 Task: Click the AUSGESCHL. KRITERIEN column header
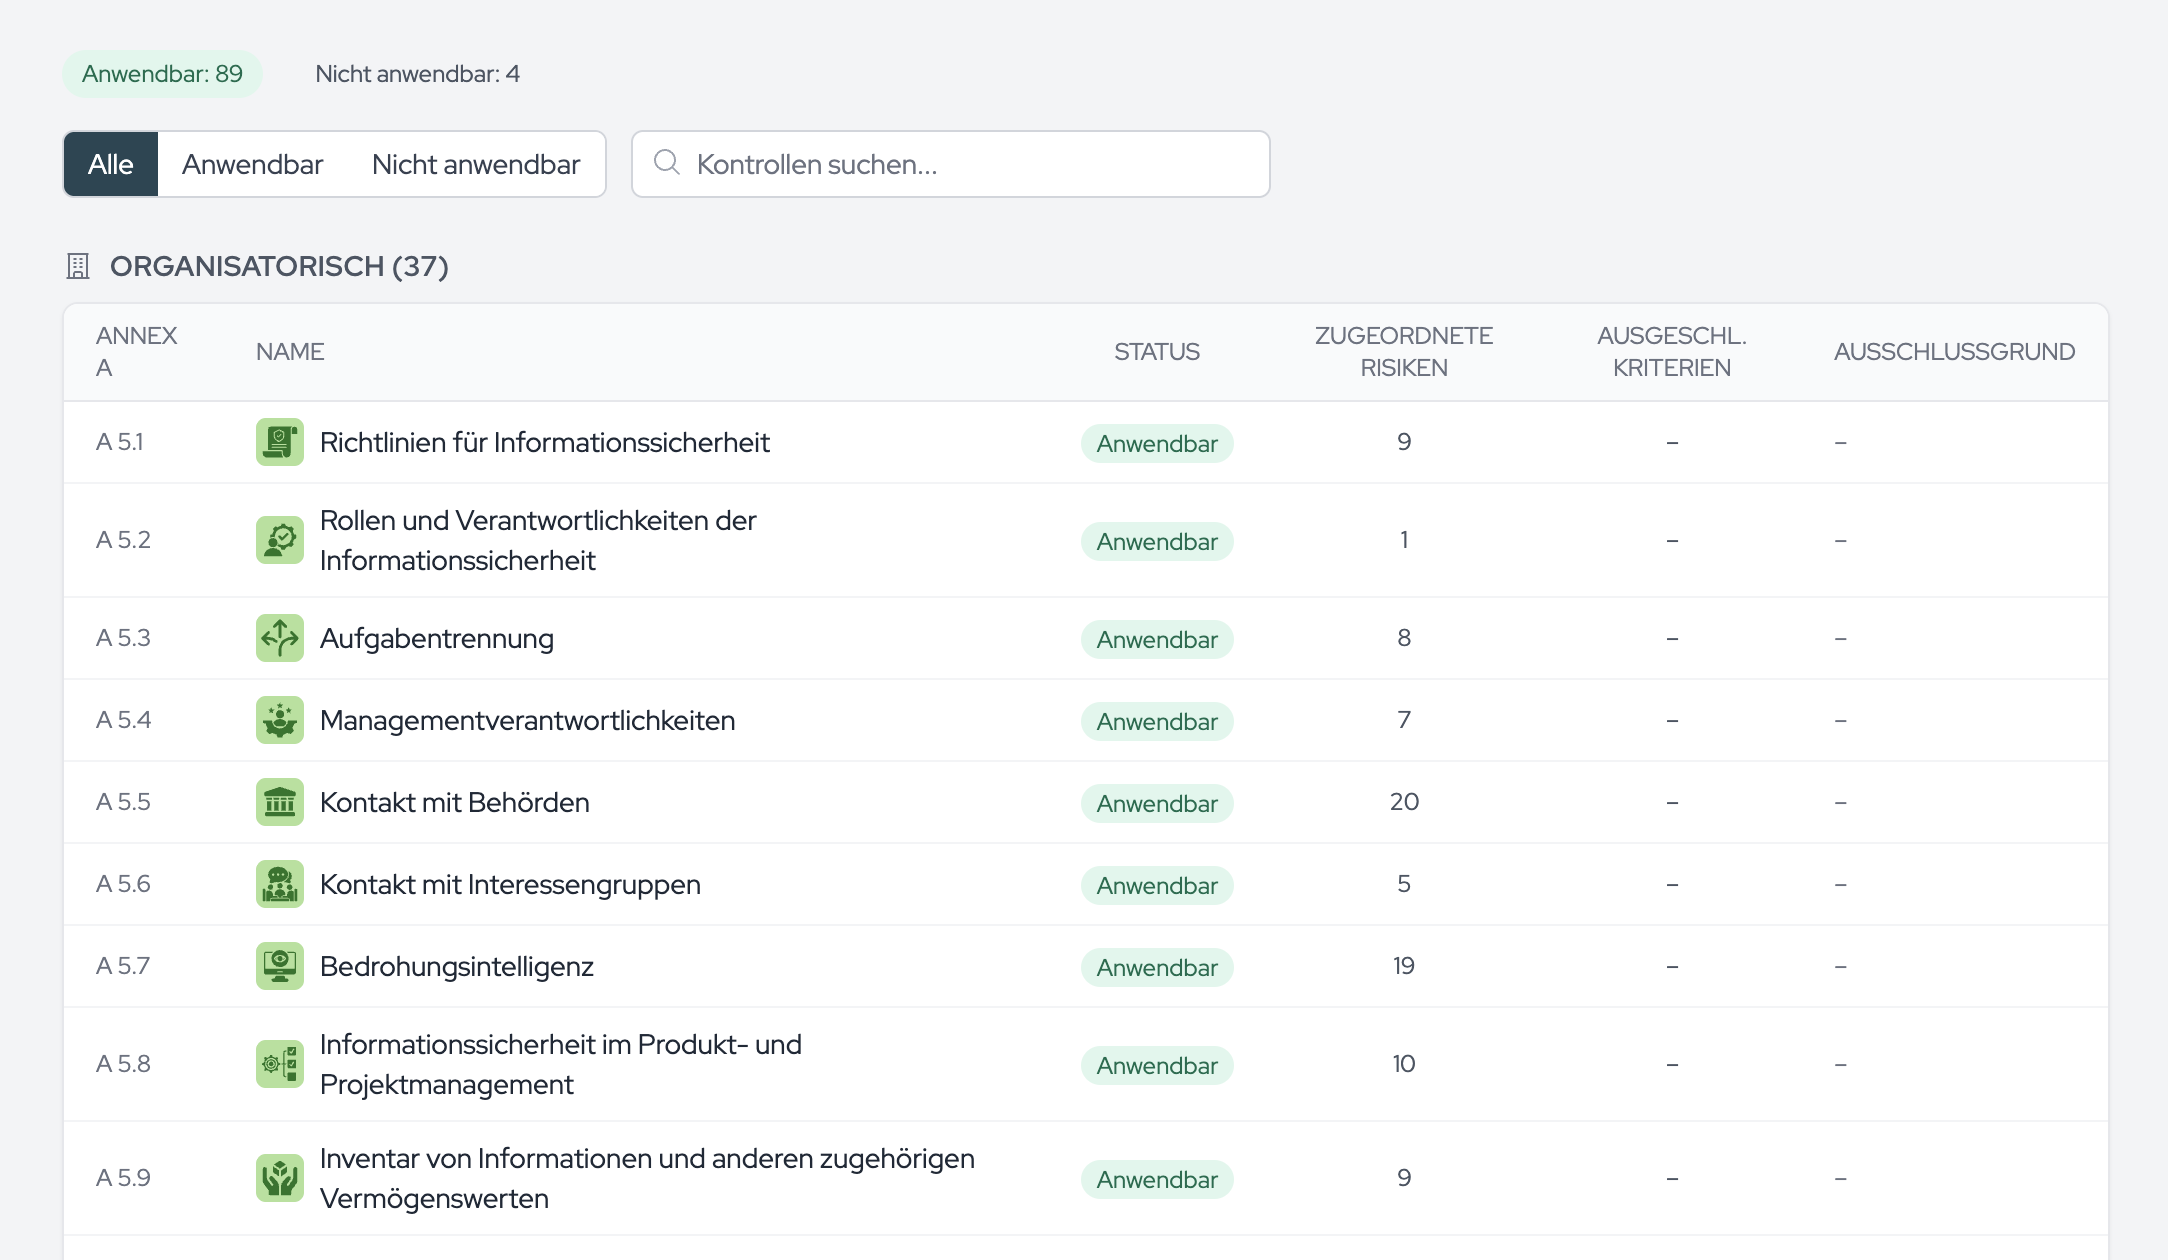click(1672, 351)
